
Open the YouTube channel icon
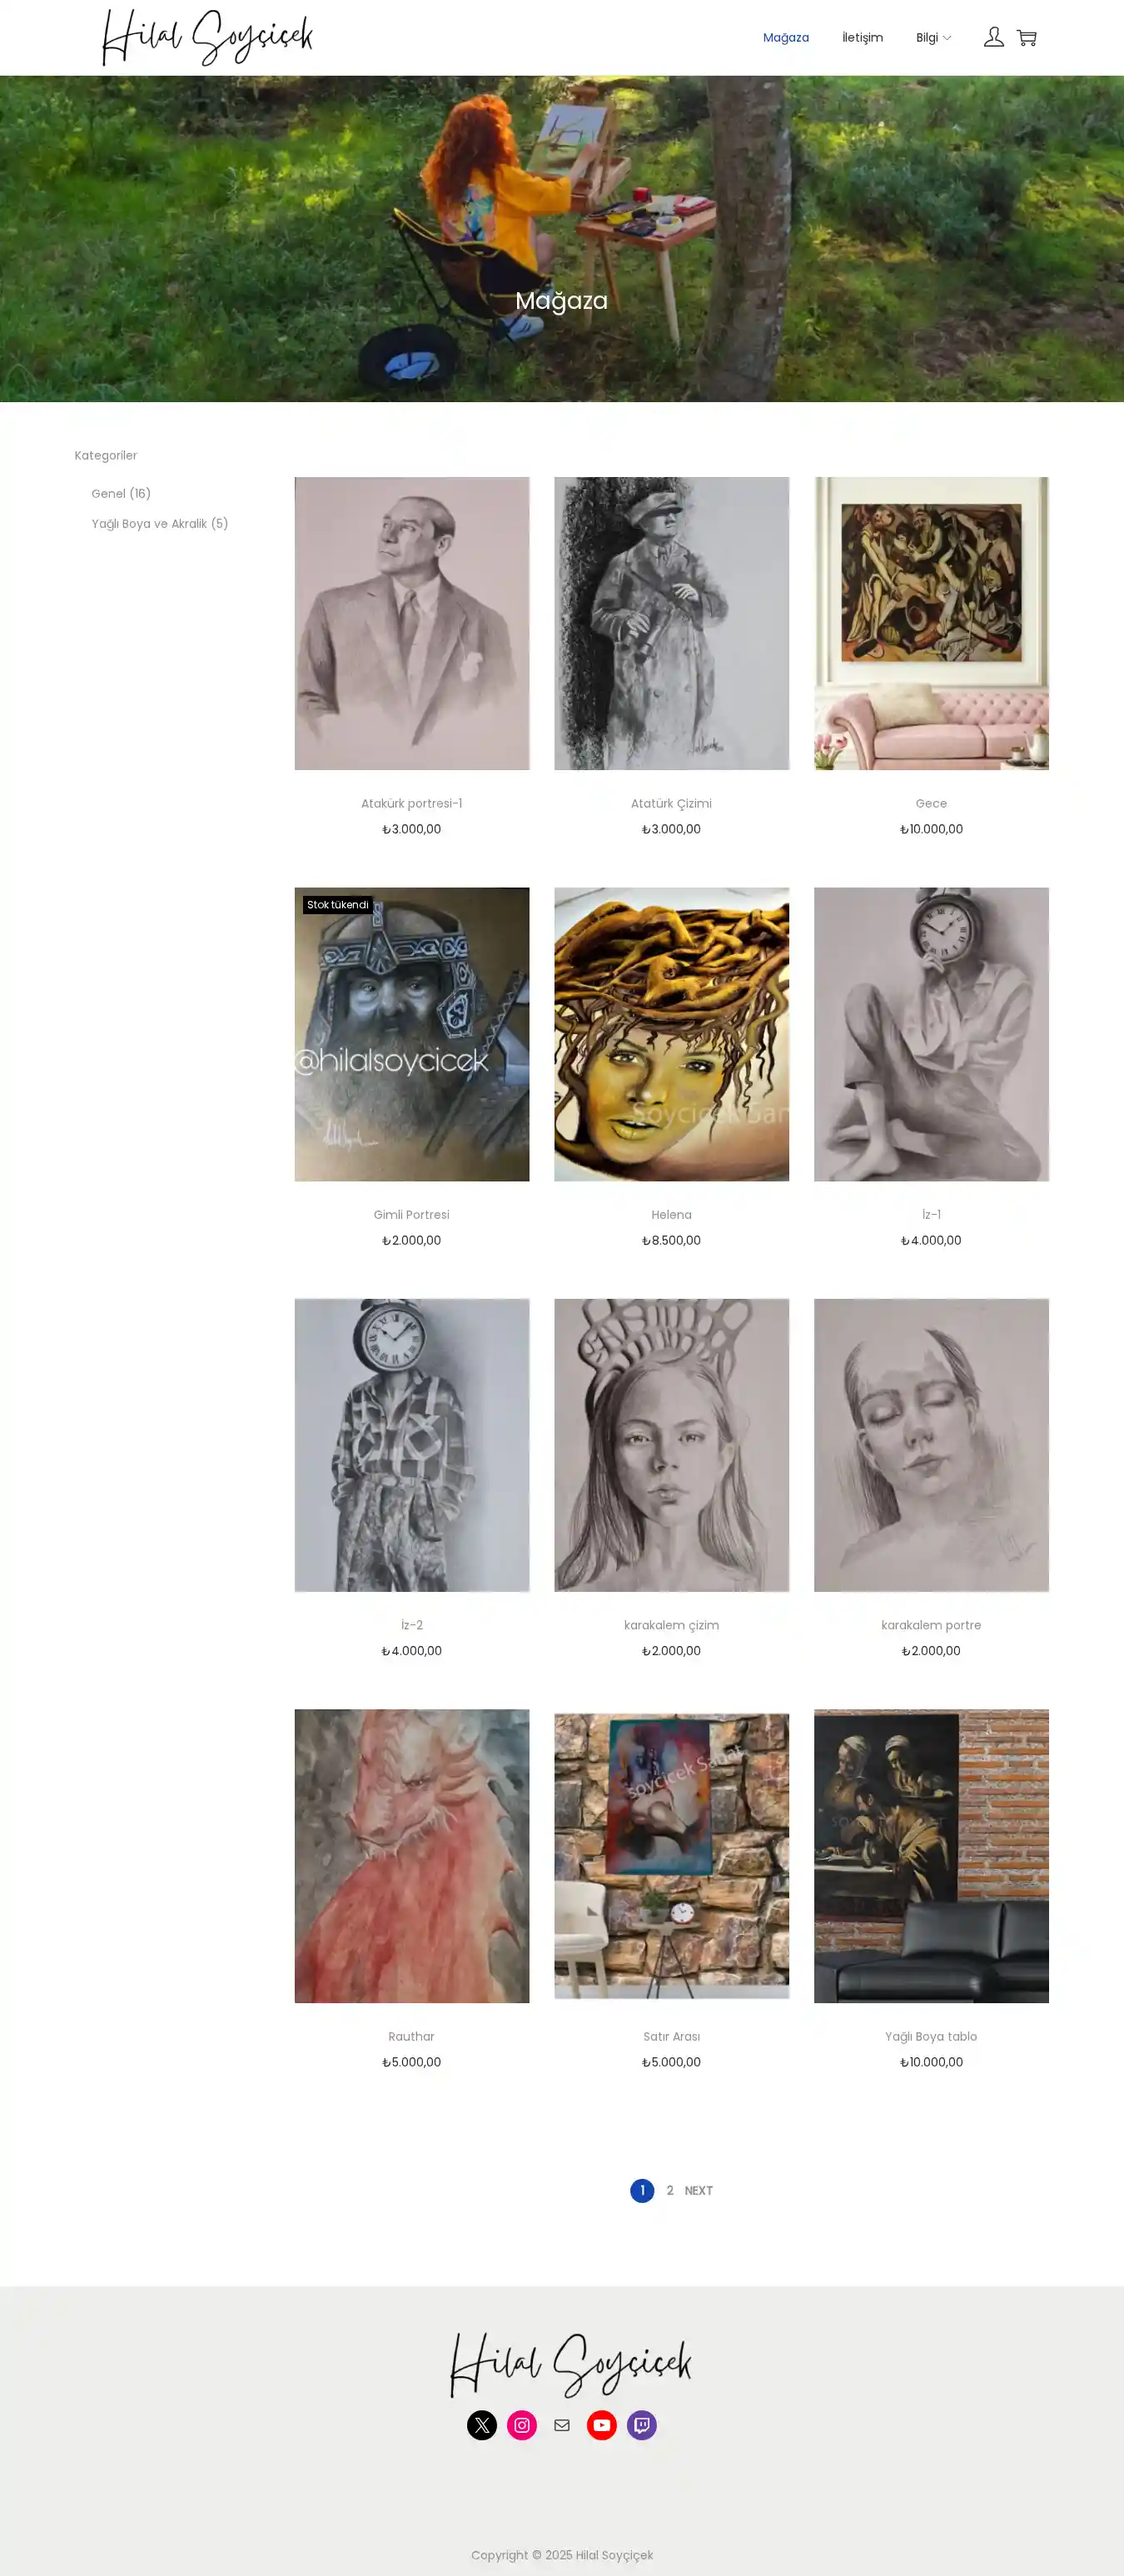[602, 2425]
